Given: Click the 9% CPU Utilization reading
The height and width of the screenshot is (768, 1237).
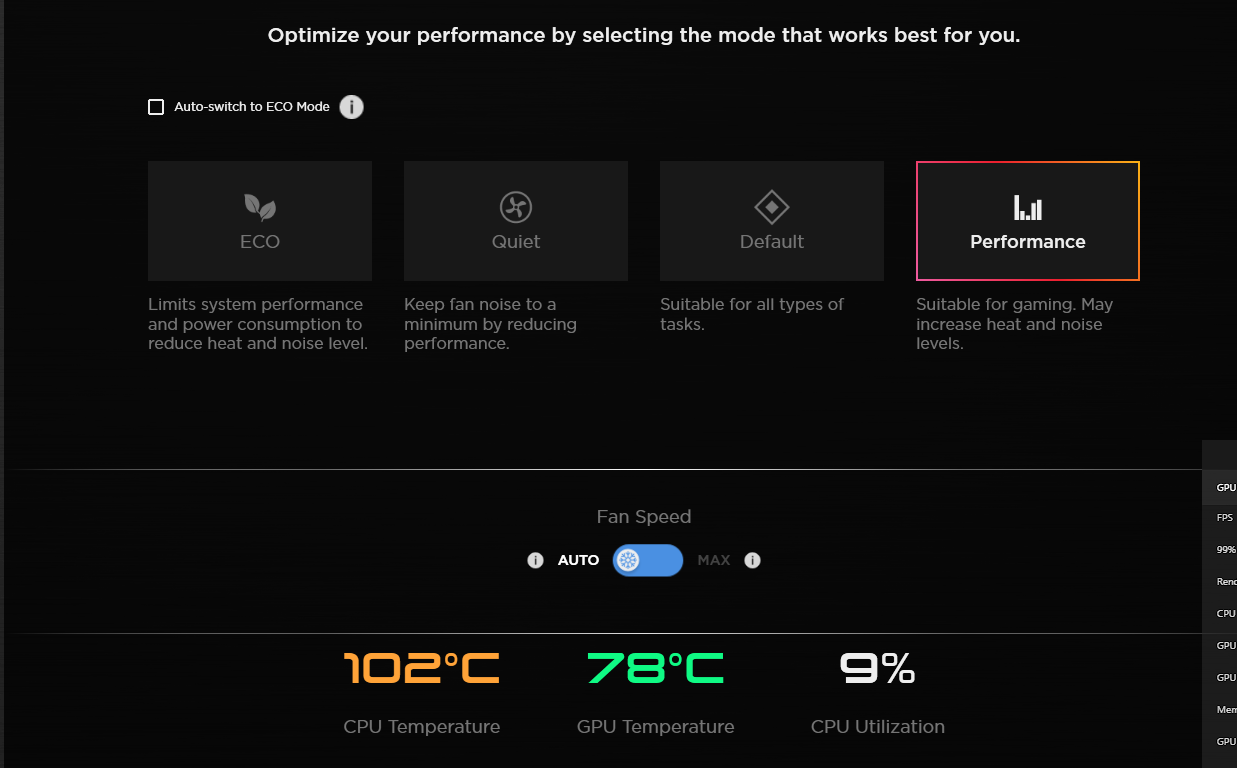Looking at the screenshot, I should [x=877, y=668].
